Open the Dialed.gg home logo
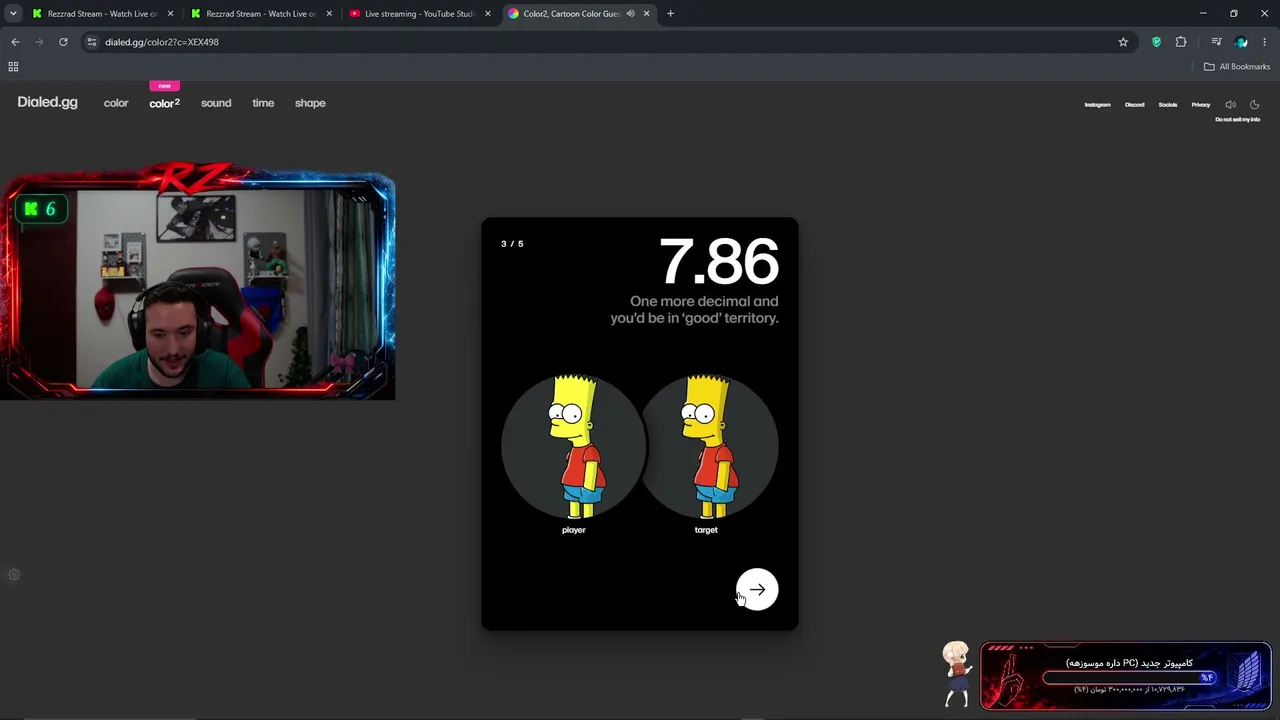The image size is (1280, 720). pos(47,102)
